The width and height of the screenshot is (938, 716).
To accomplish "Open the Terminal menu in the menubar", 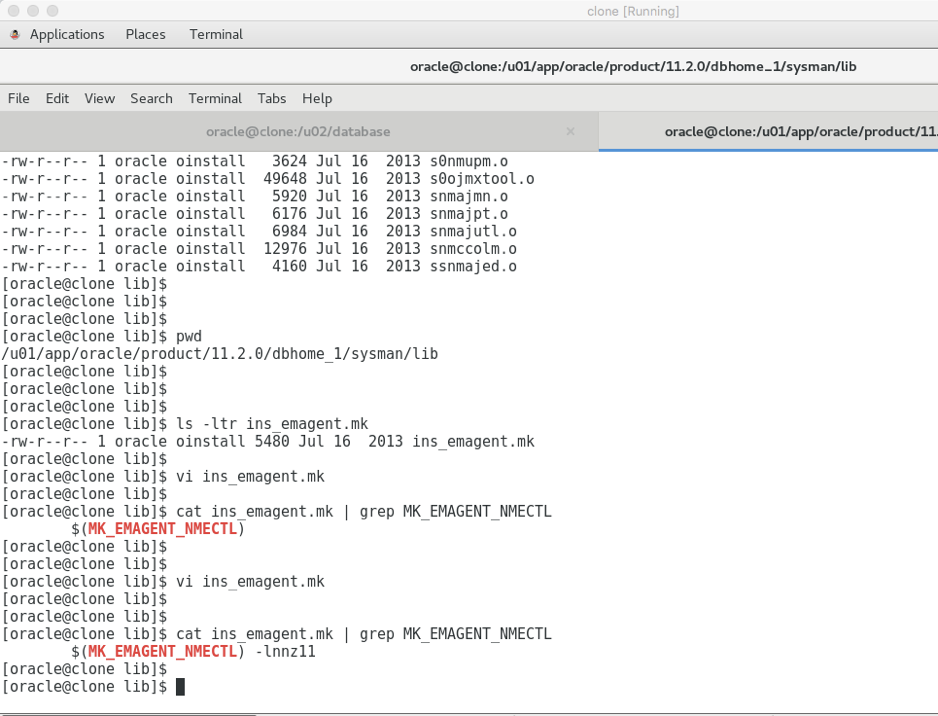I will click(215, 98).
